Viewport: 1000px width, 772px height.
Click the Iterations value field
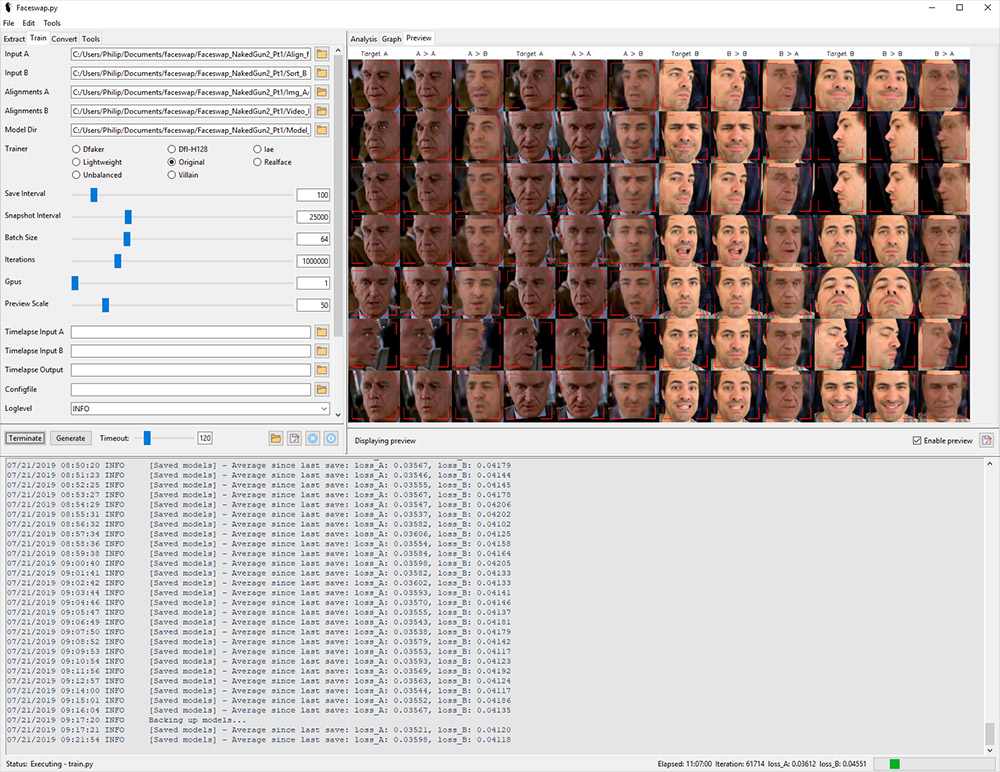click(313, 261)
